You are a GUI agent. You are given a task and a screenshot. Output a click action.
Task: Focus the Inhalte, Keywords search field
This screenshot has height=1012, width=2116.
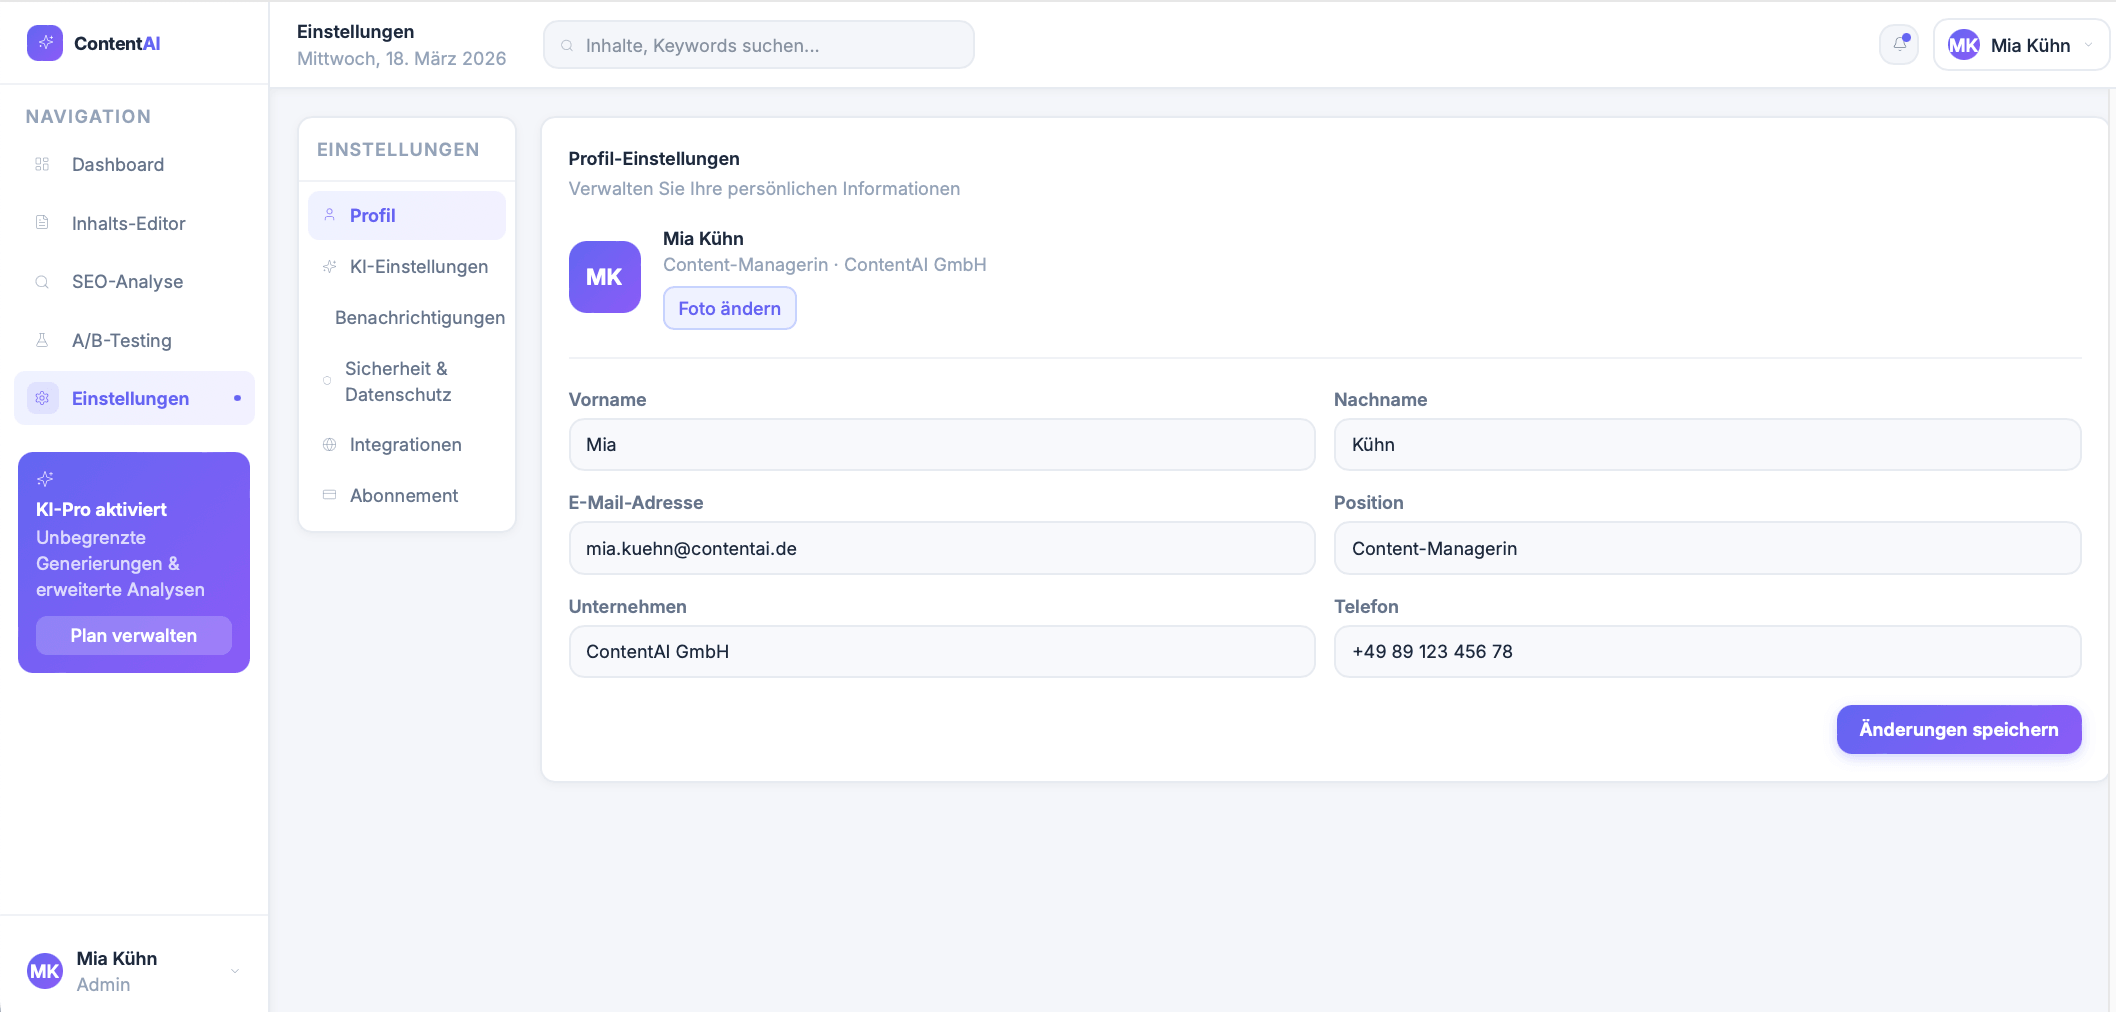(x=760, y=45)
